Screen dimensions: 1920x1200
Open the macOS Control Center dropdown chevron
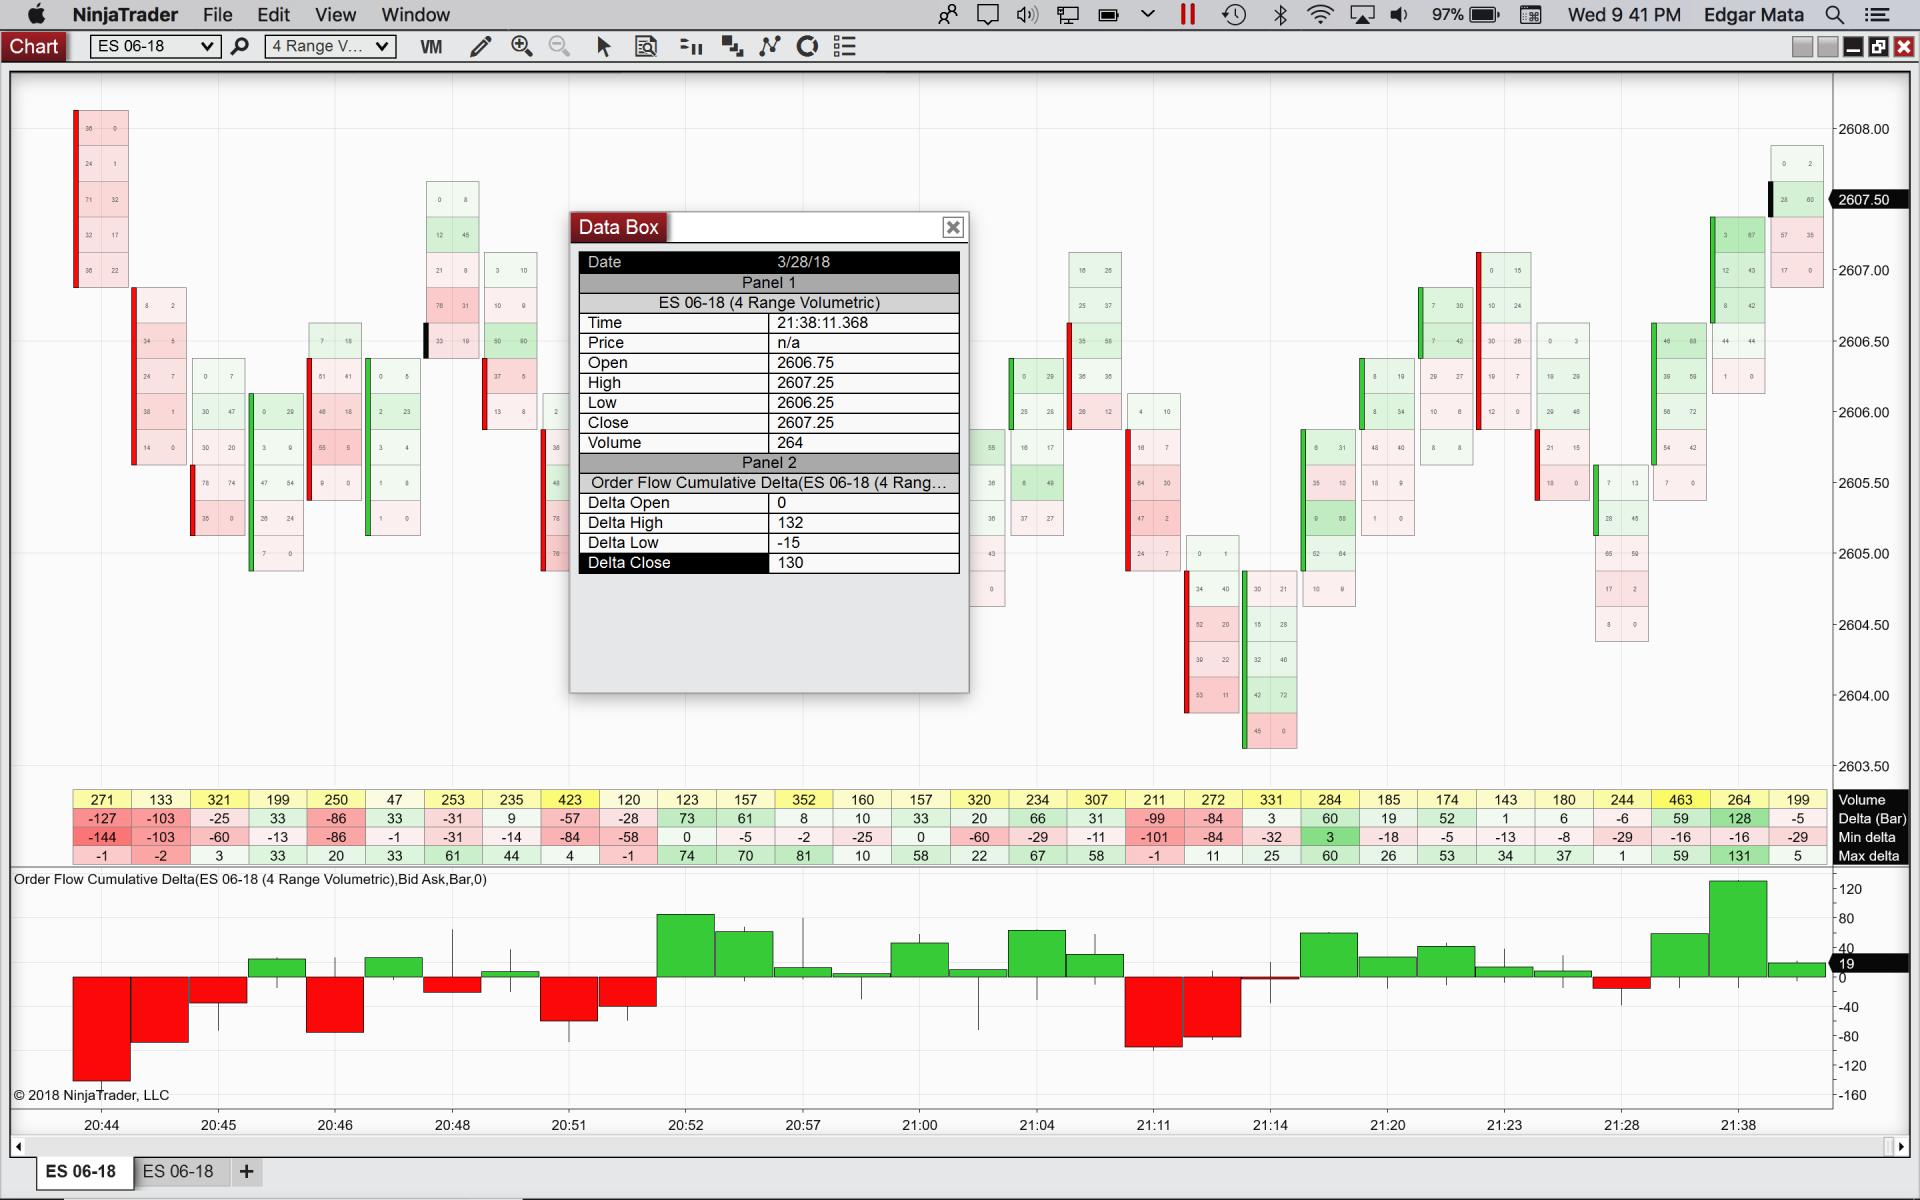1148,14
